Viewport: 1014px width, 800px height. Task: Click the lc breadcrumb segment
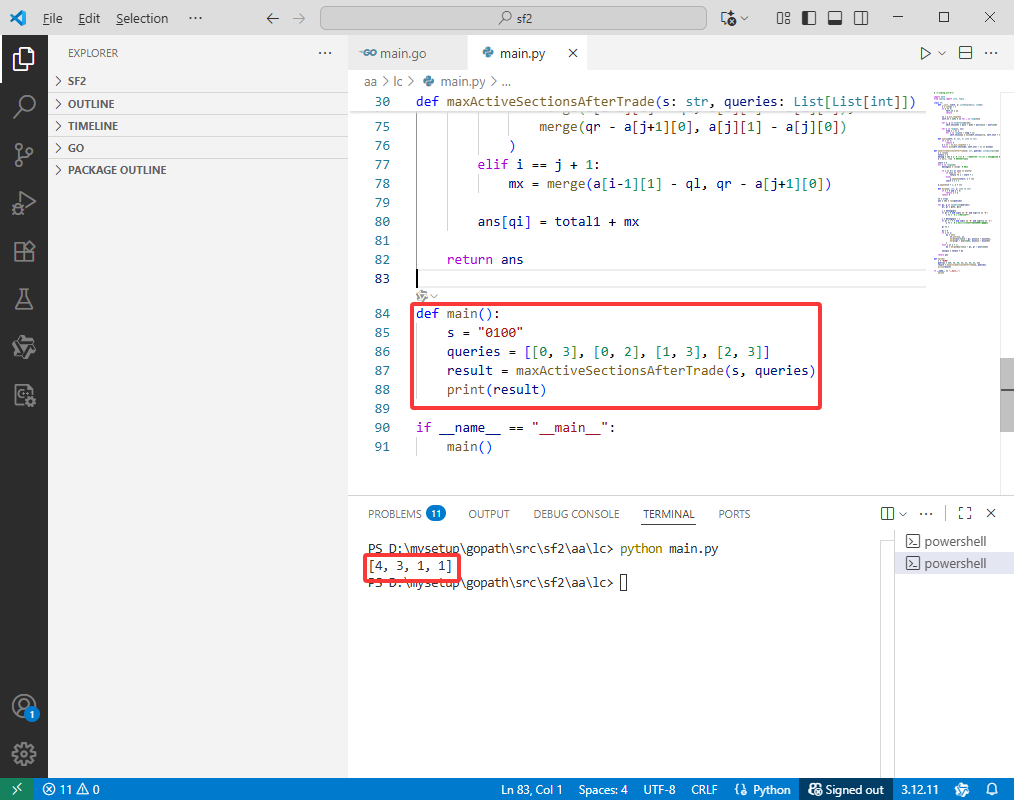click(398, 81)
